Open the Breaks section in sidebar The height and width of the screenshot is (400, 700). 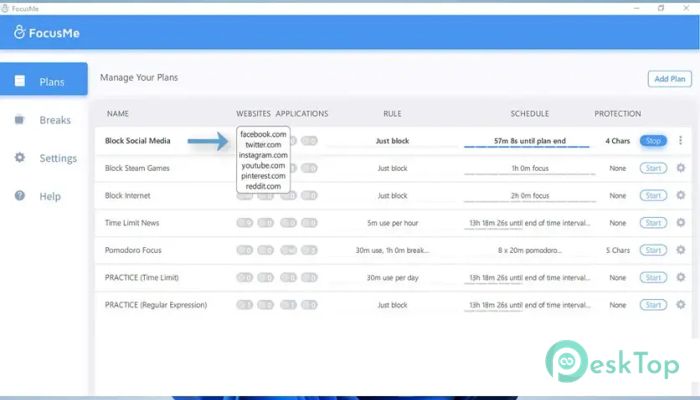click(x=44, y=120)
